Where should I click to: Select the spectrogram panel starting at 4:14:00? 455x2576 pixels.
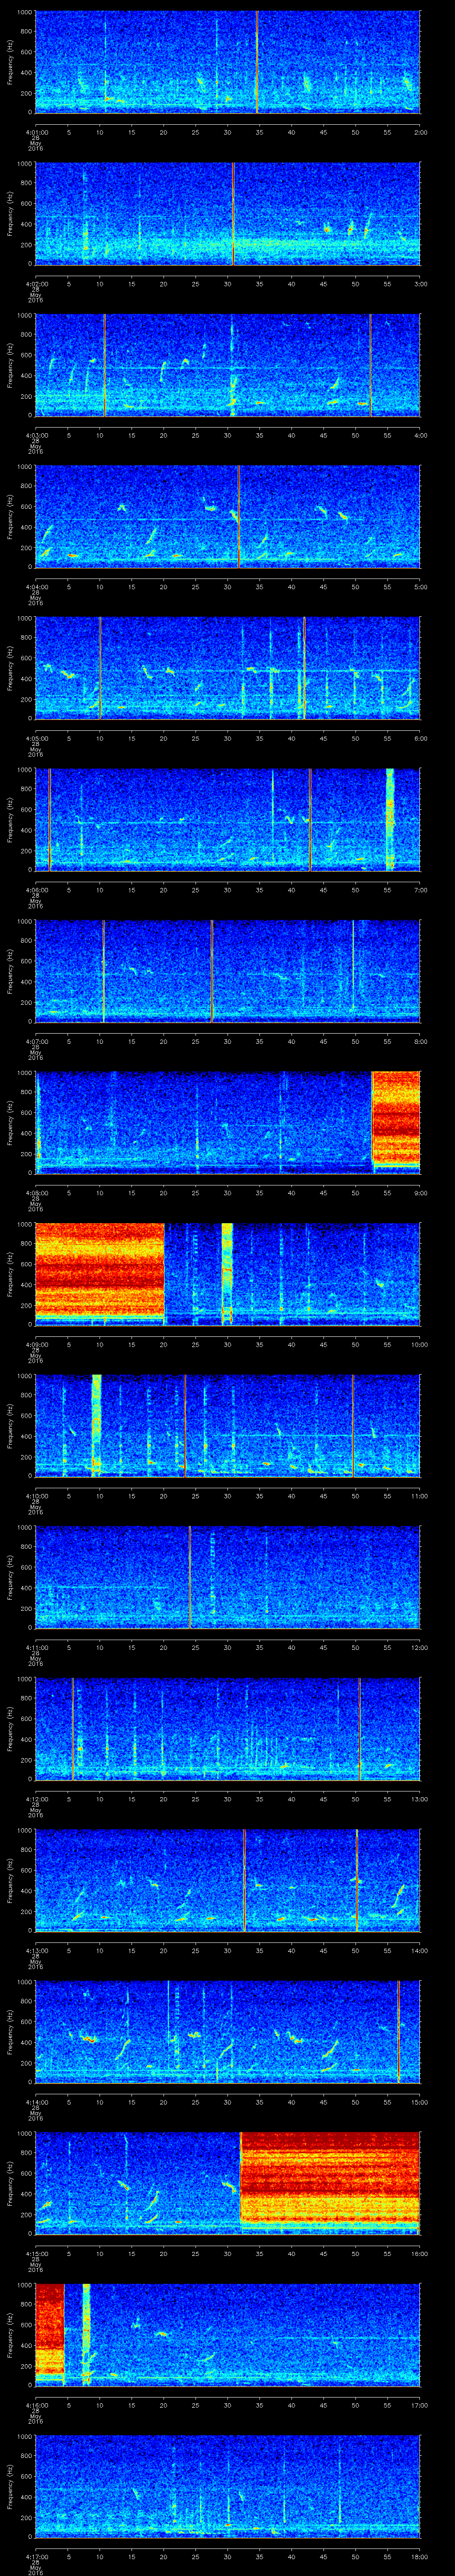(227, 2032)
